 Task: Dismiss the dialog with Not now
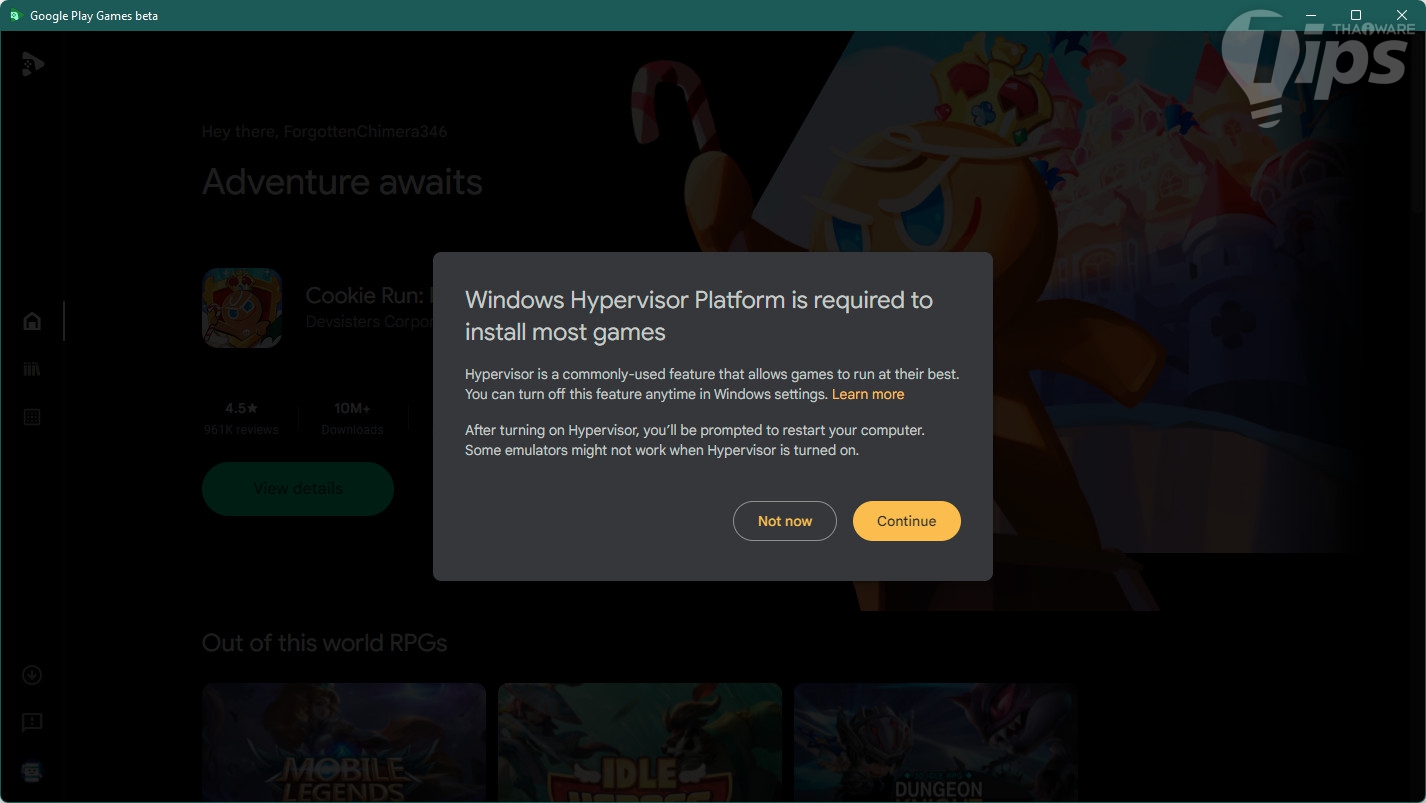click(x=785, y=521)
